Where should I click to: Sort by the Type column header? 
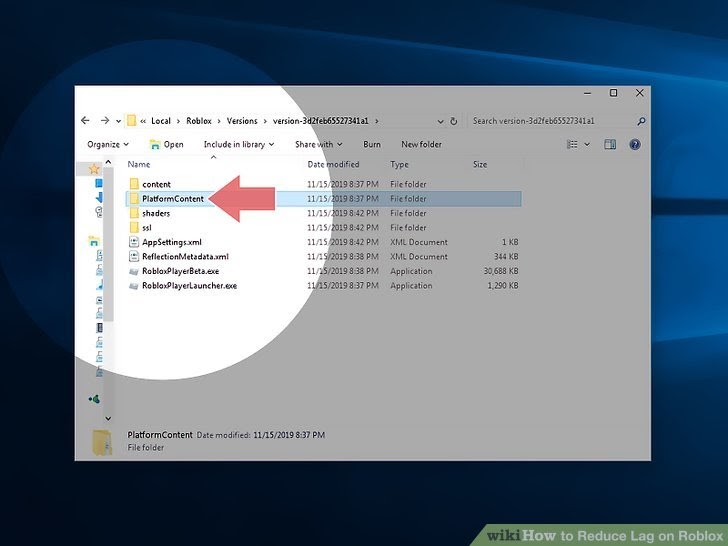click(399, 164)
